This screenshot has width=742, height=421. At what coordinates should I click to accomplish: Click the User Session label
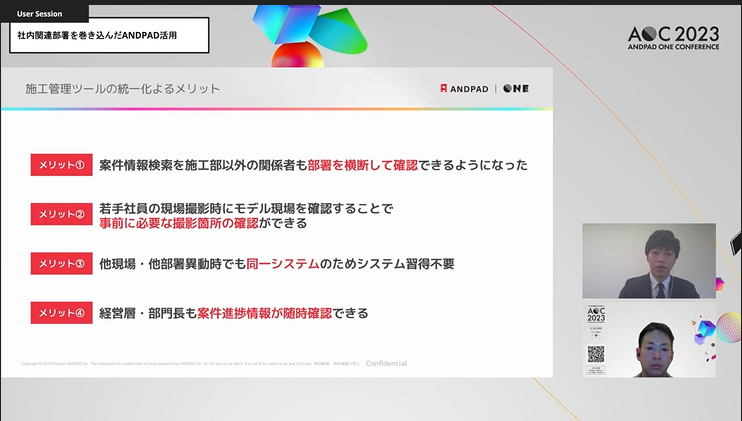click(x=39, y=14)
